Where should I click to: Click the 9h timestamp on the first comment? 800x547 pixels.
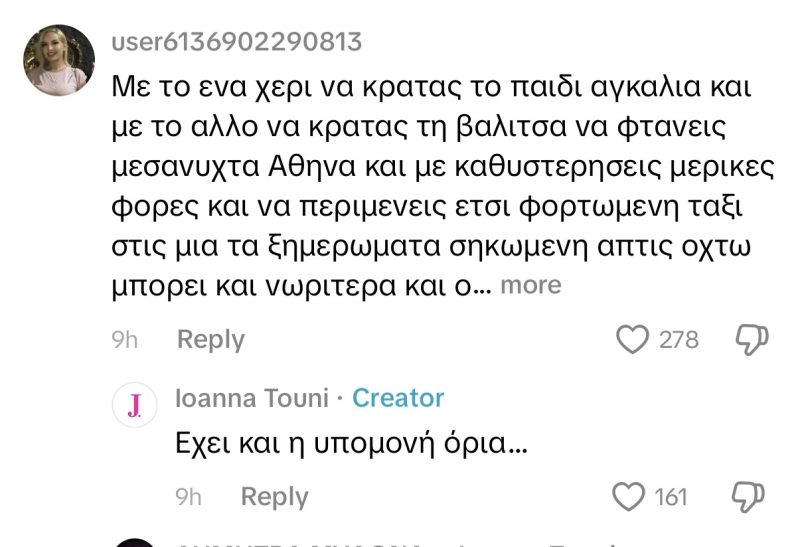point(125,339)
